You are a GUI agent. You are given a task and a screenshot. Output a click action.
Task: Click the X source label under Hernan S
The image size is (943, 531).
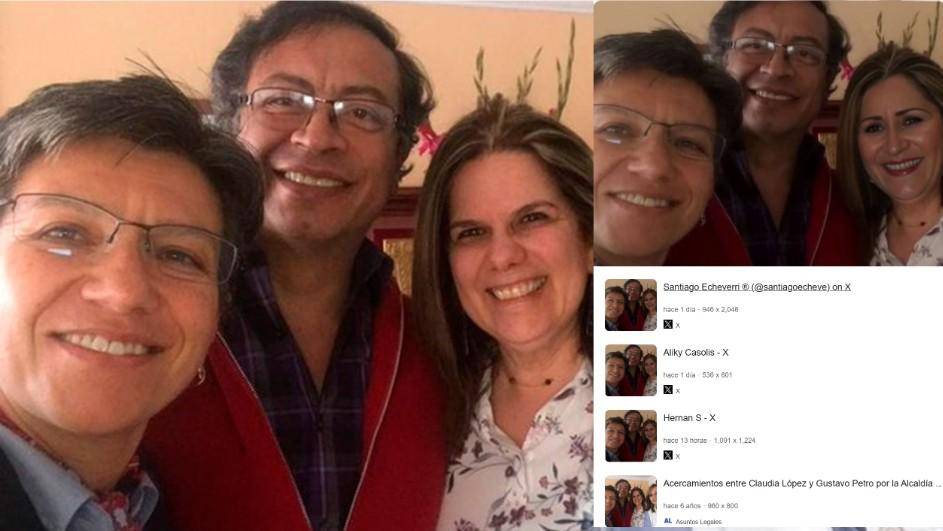[x=678, y=456]
